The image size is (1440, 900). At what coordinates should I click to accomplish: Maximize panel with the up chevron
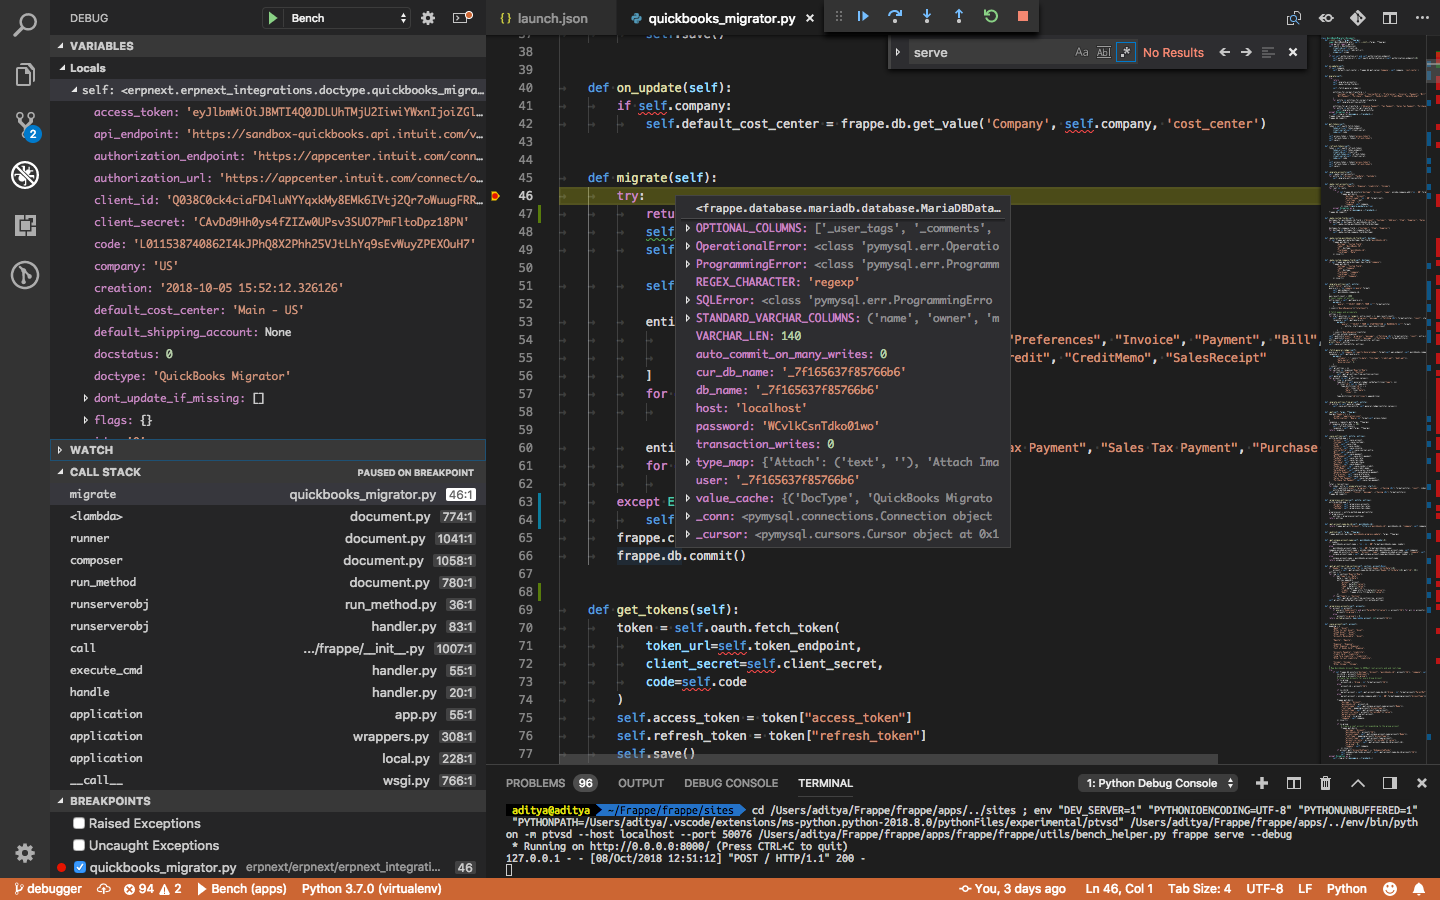1358,783
